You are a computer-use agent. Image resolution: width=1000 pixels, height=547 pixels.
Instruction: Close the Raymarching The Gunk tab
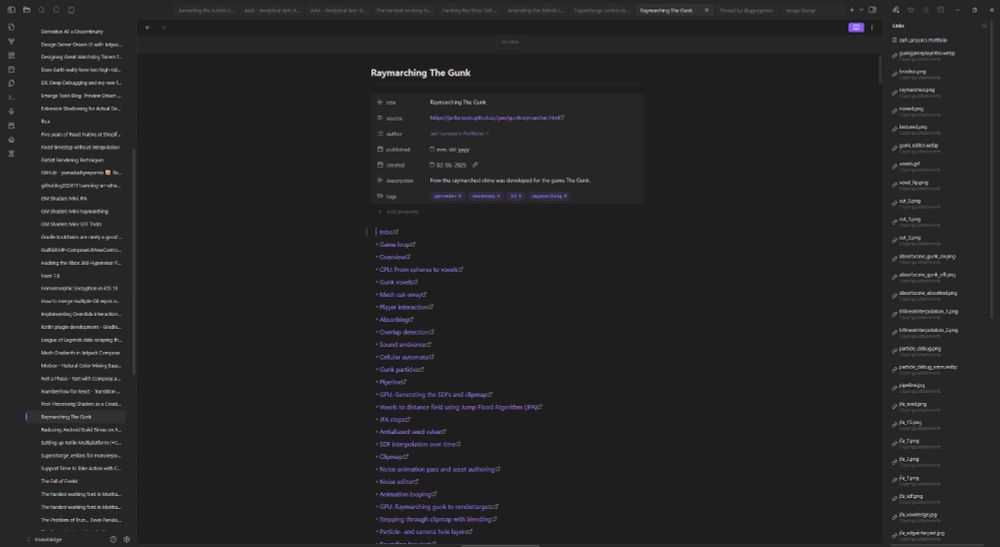click(706, 10)
